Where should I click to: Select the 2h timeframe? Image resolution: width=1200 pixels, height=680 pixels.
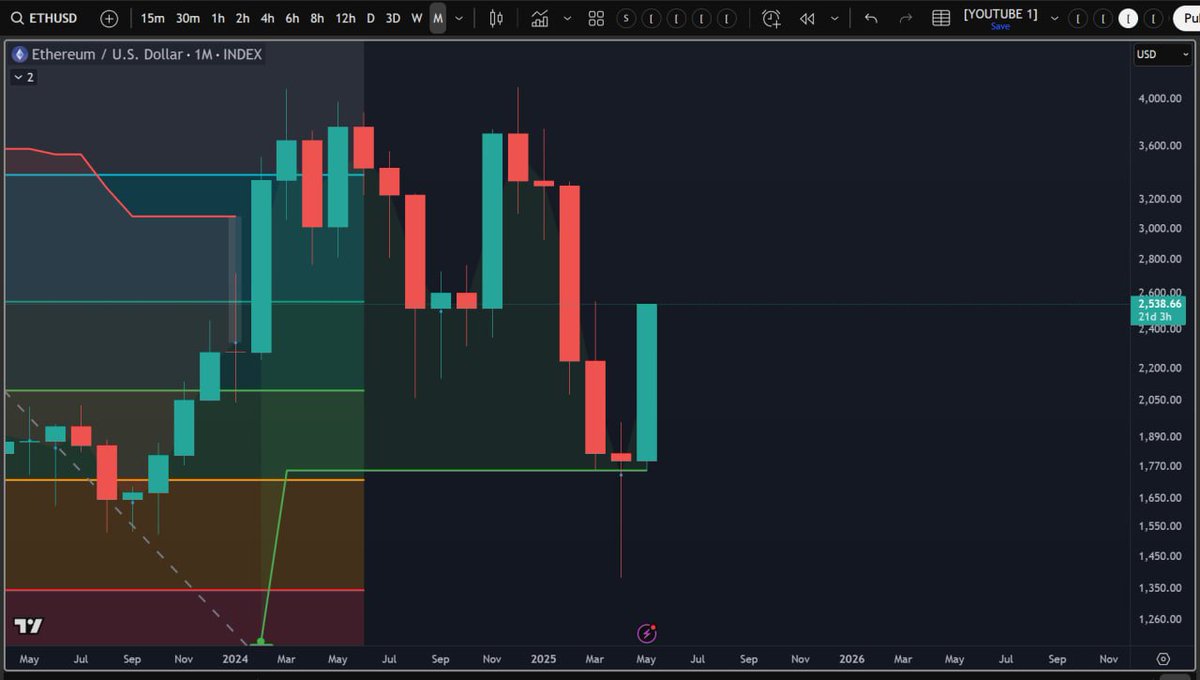coord(242,18)
